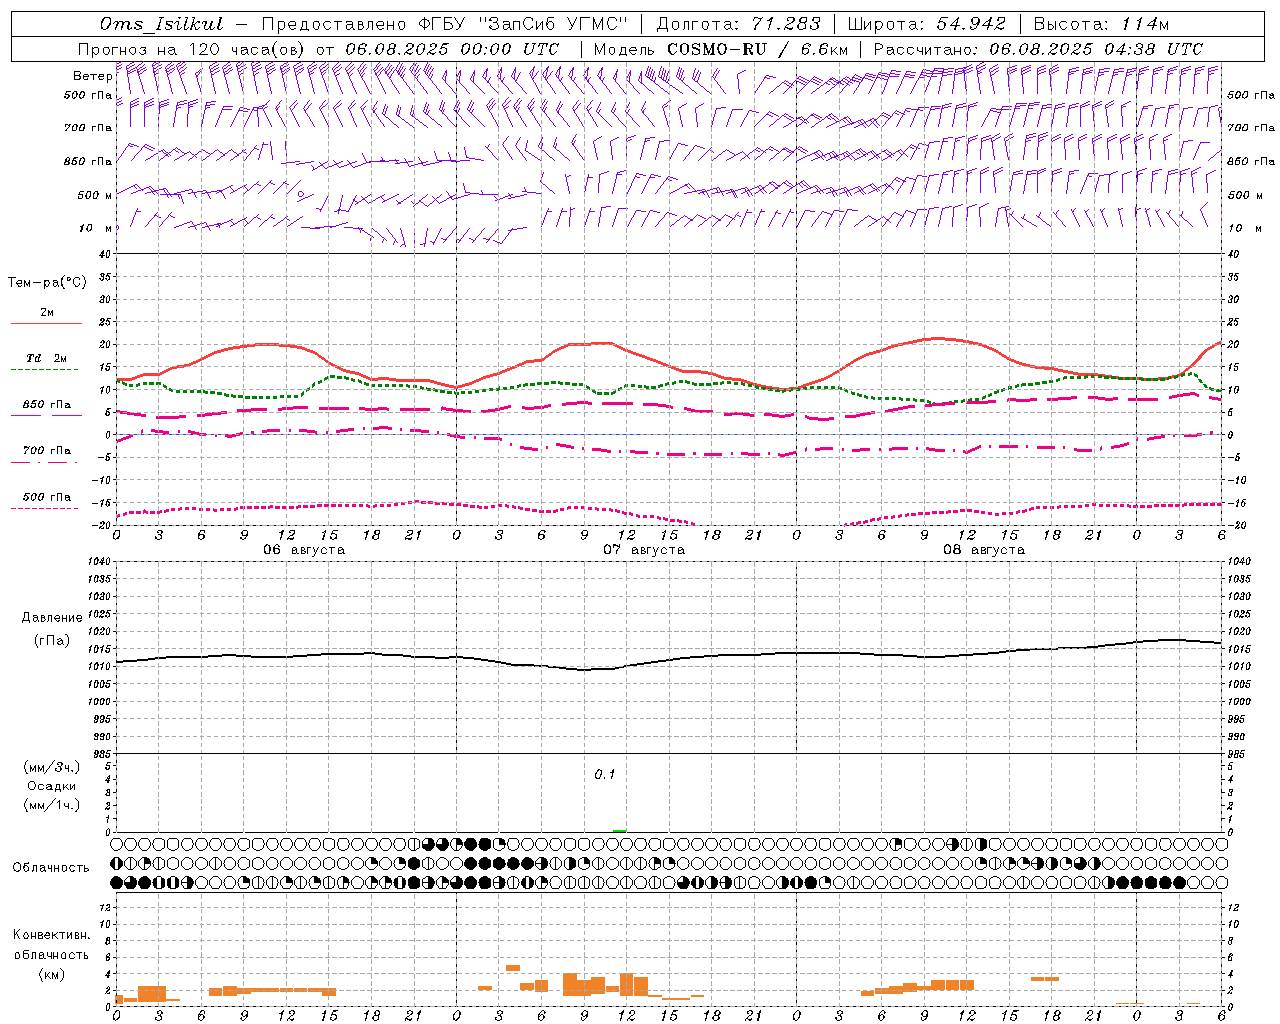Click the date label 07 августа
Image resolution: width=1280 pixels, height=1024 pixels.
tap(644, 550)
